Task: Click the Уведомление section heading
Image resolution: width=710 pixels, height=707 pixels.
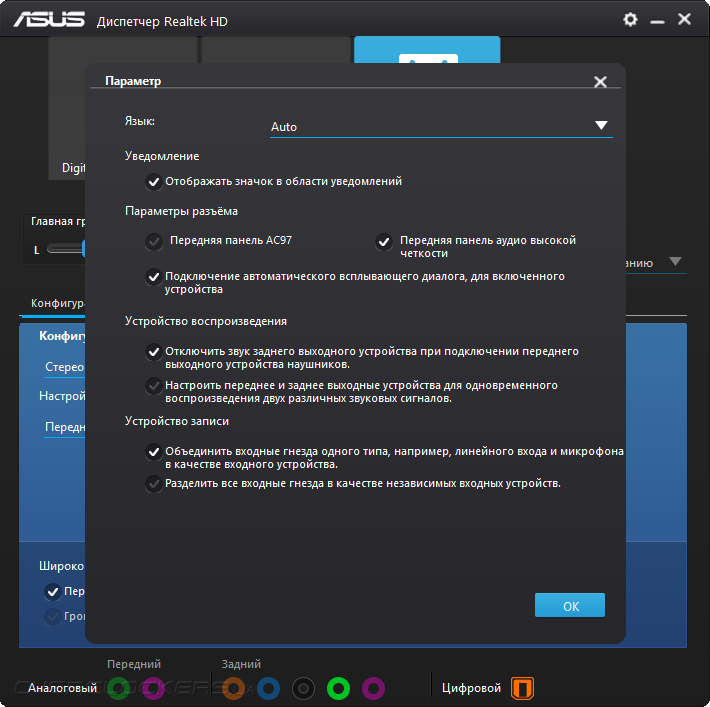Action: 162,156
